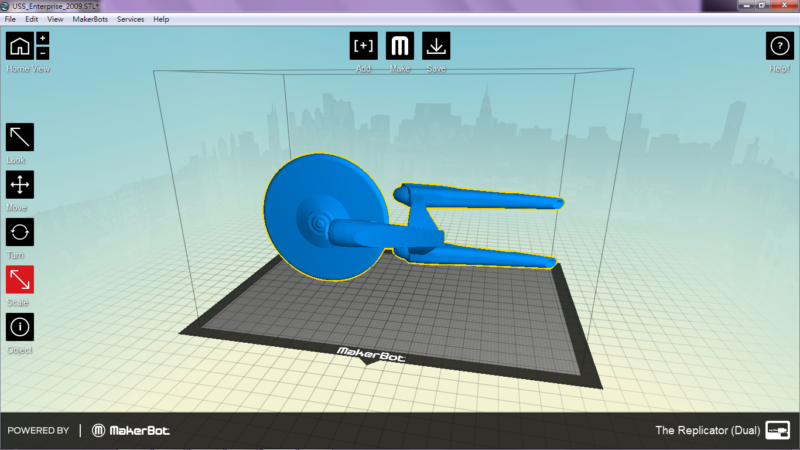Image resolution: width=800 pixels, height=450 pixels.
Task: Open the Edit menu
Action: click(x=32, y=19)
